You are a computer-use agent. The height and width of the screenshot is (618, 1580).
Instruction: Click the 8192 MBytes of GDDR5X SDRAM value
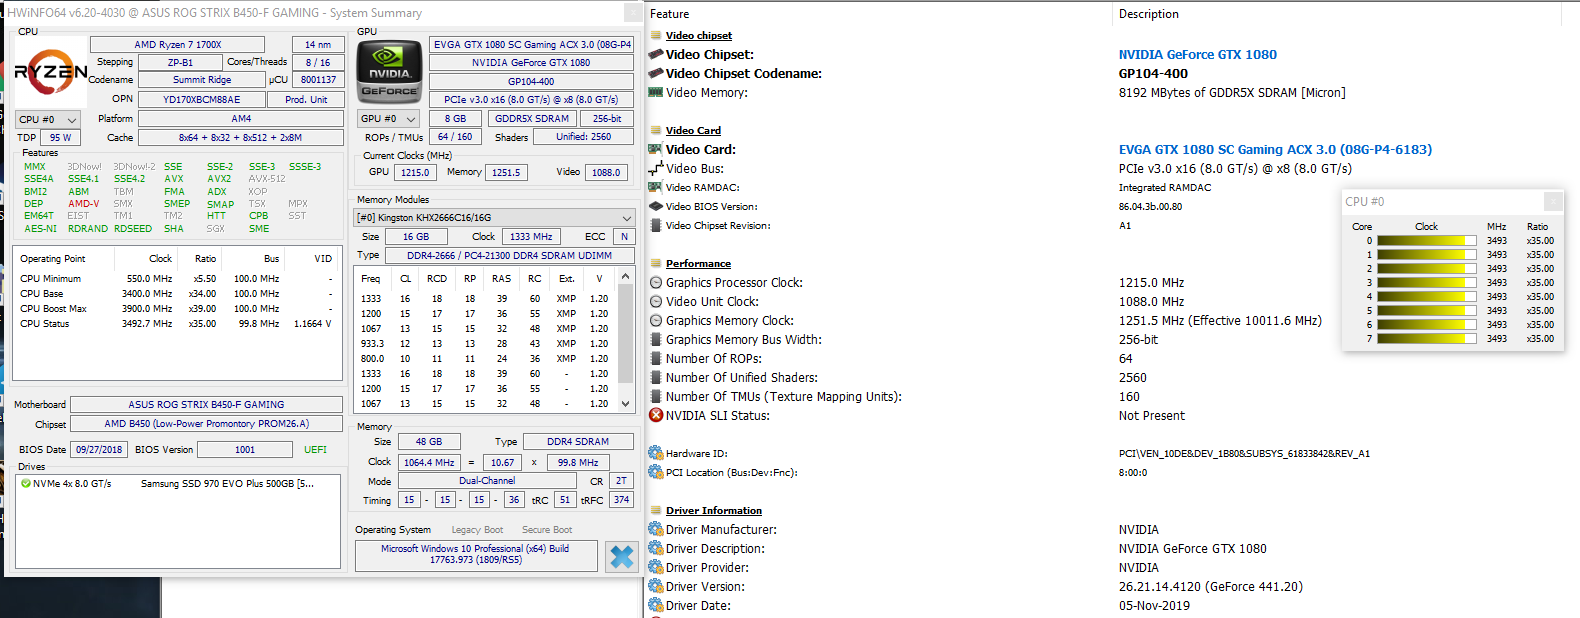pos(1232,92)
